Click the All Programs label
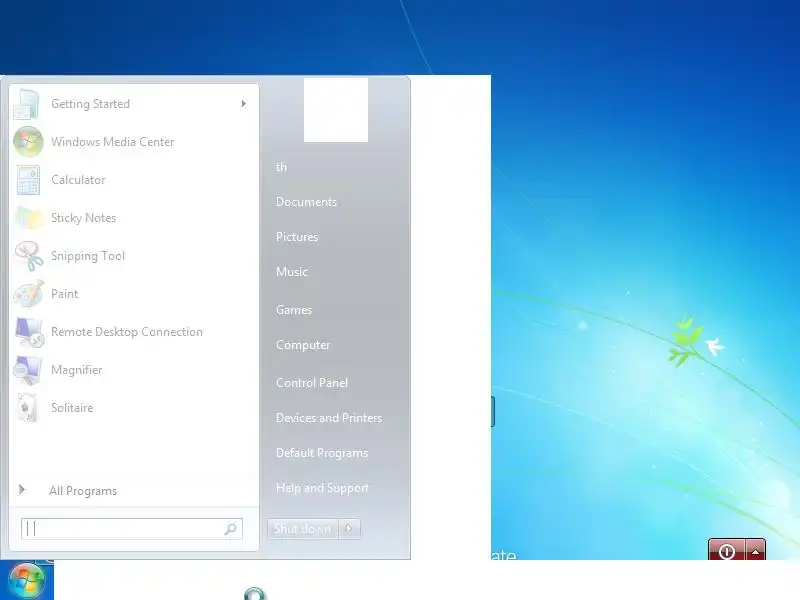 tap(83, 491)
